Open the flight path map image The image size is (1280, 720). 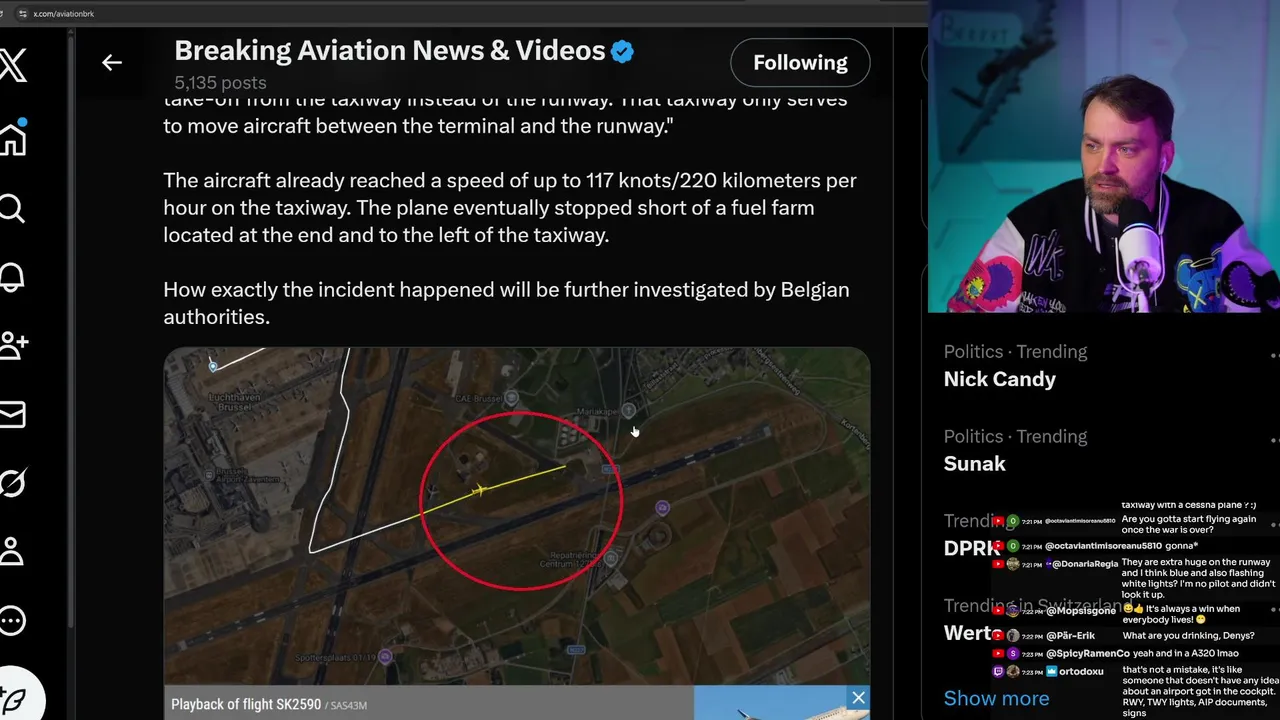[516, 515]
